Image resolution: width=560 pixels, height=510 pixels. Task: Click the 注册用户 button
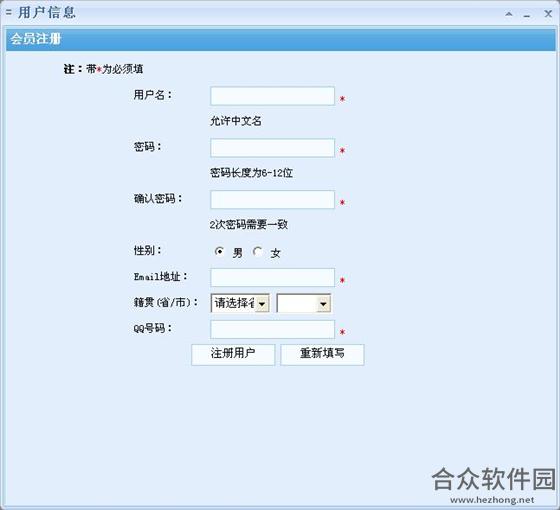pyautogui.click(x=233, y=354)
